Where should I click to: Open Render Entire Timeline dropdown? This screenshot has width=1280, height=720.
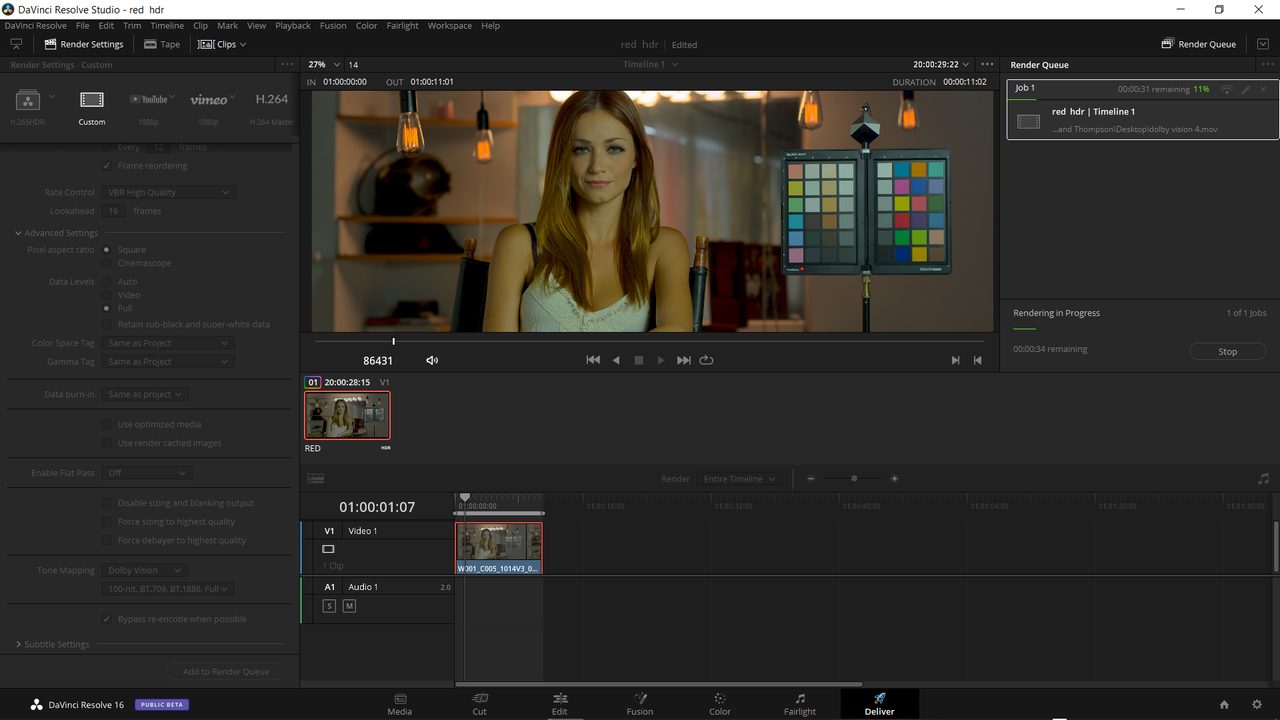[x=739, y=479]
